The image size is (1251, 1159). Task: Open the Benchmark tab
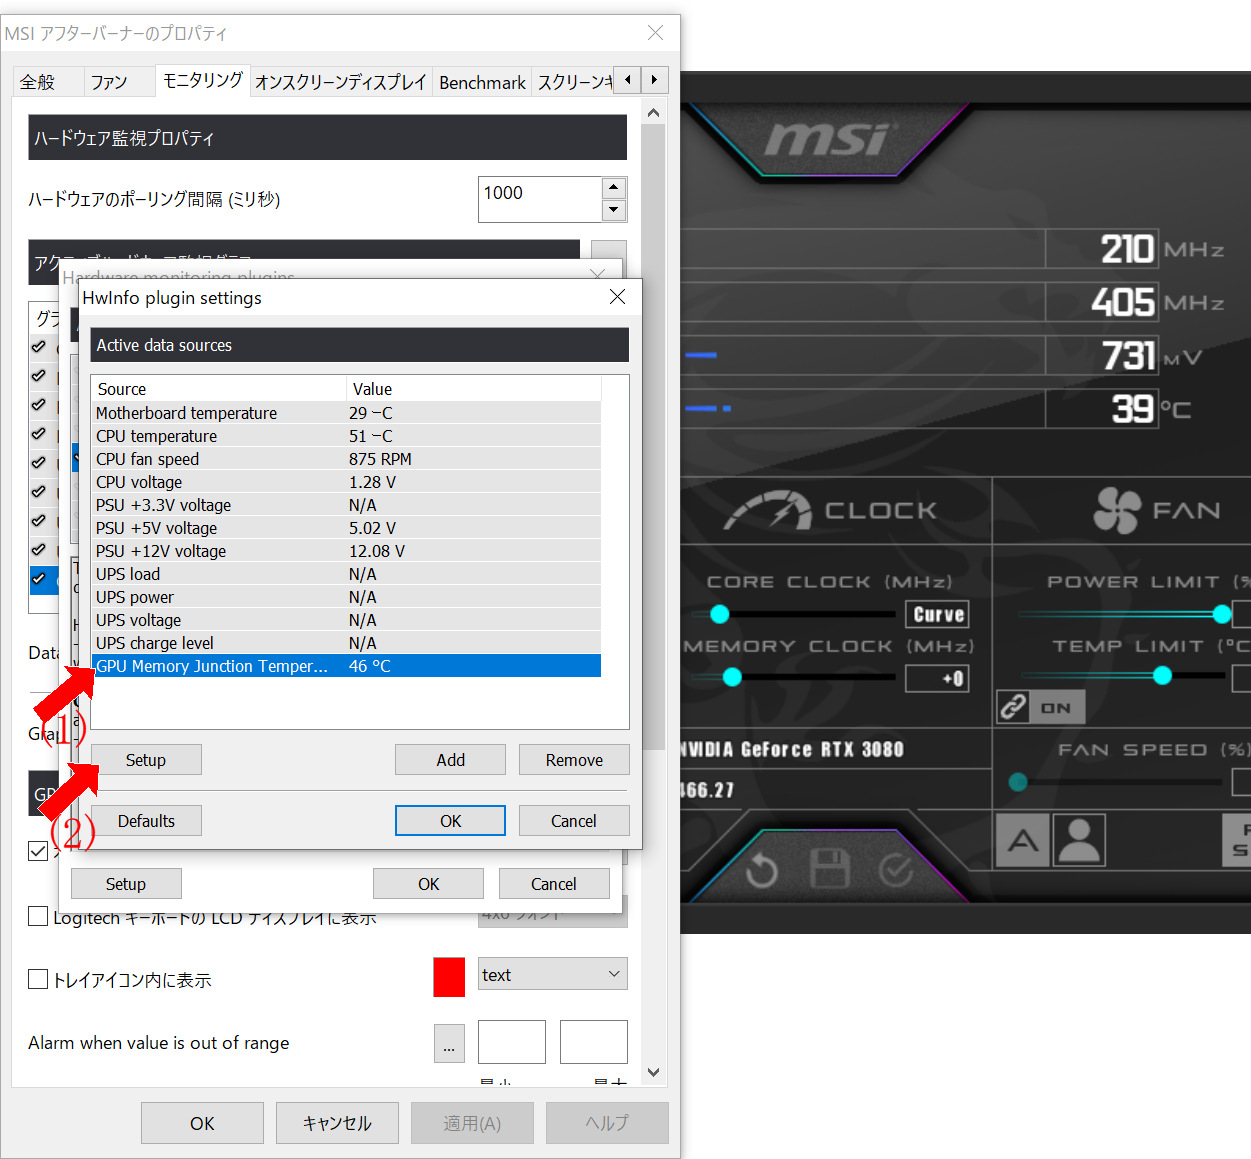[482, 82]
